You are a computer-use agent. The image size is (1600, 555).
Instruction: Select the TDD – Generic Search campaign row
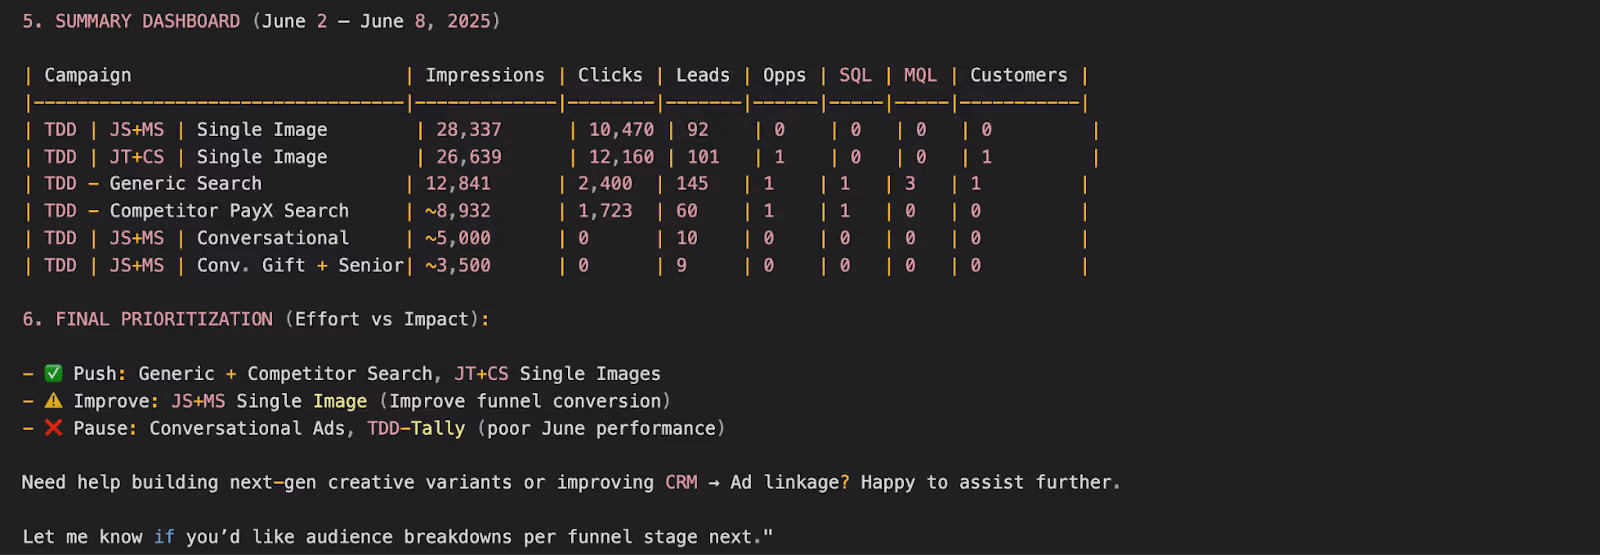coord(555,183)
